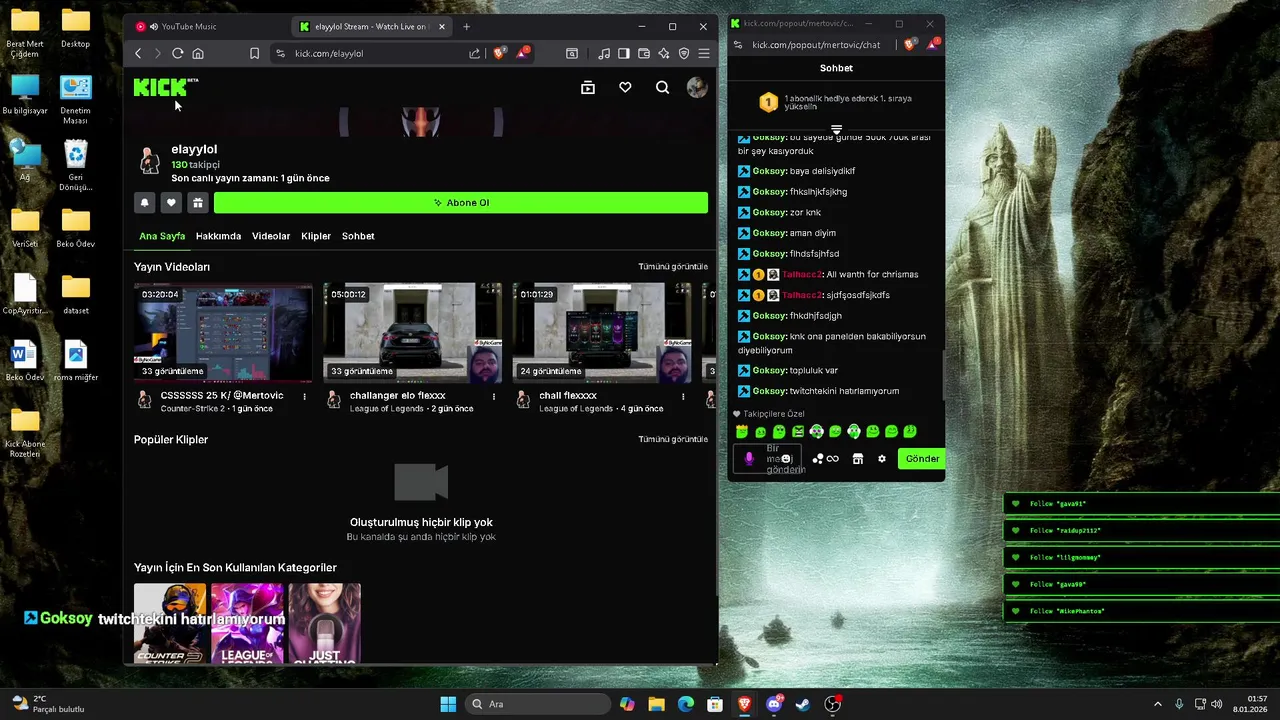Image resolution: width=1280 pixels, height=720 pixels.
Task: Show hidden system tray icons chevron
Action: pos(1158,704)
